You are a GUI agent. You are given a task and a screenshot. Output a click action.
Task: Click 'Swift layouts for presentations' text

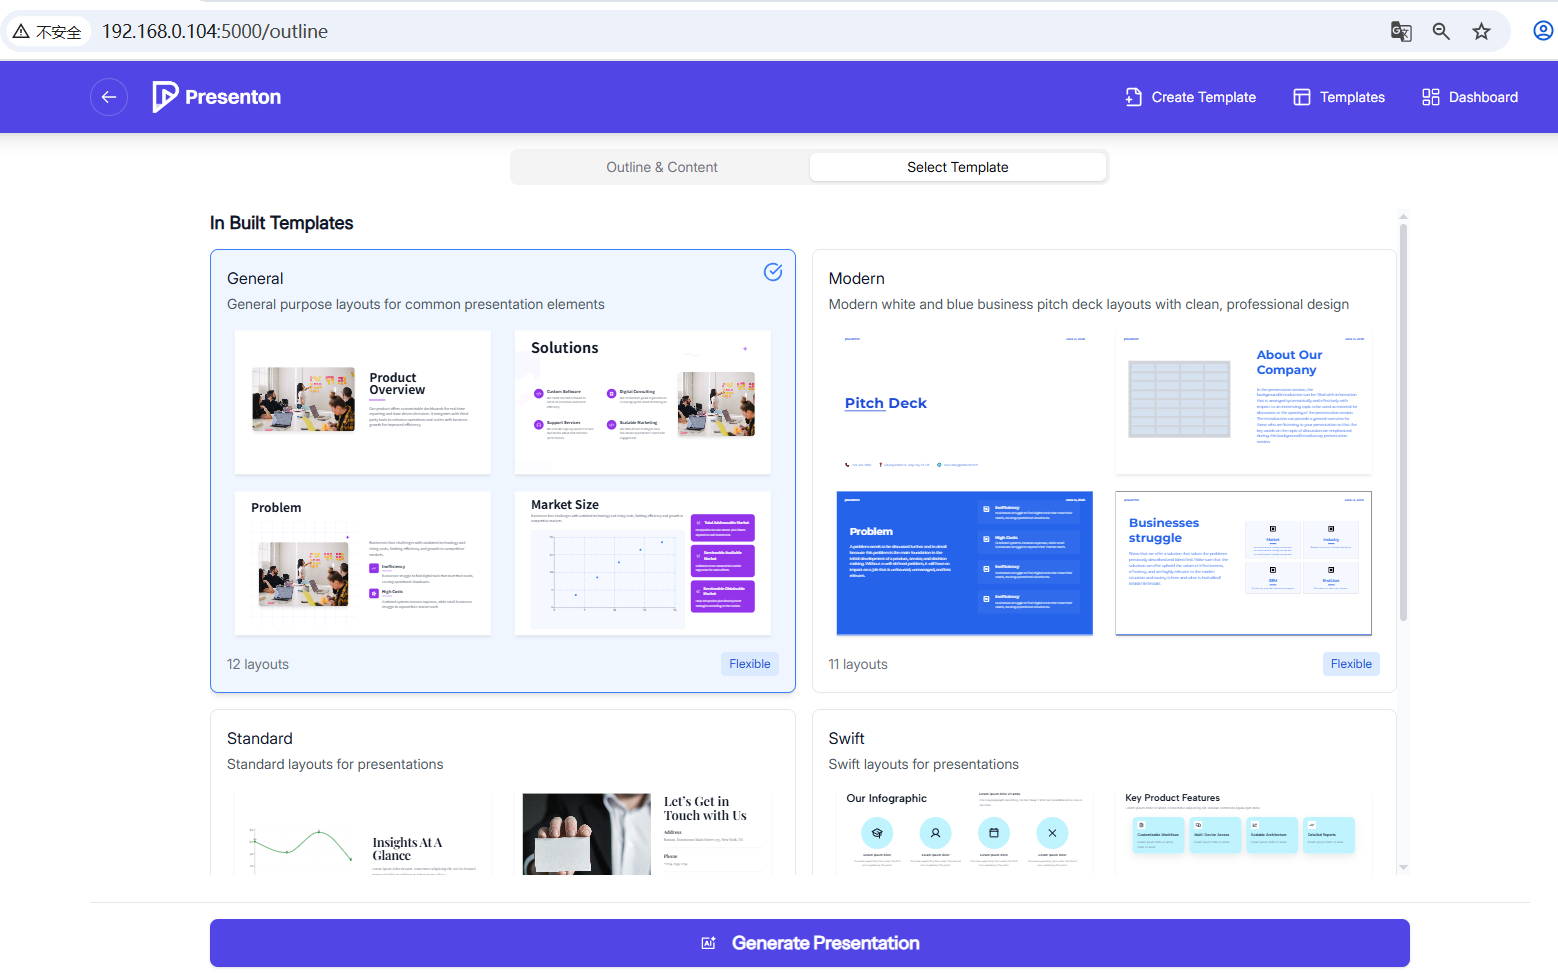tap(924, 764)
